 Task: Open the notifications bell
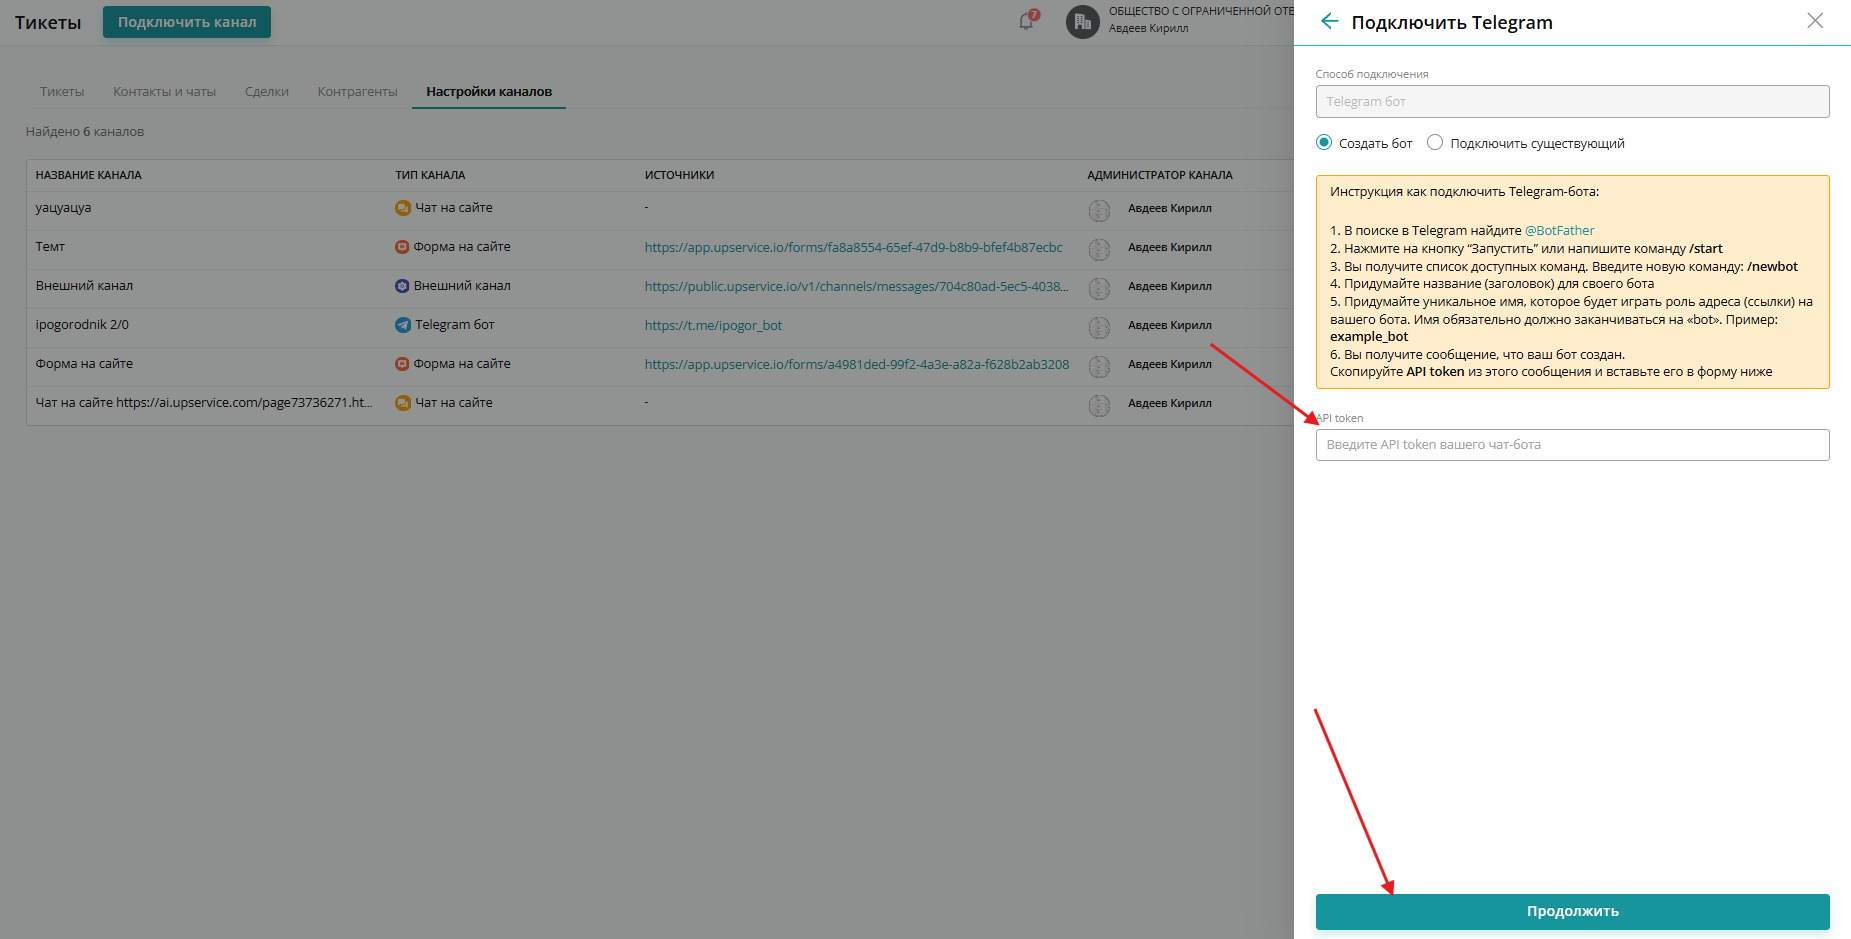click(1027, 21)
